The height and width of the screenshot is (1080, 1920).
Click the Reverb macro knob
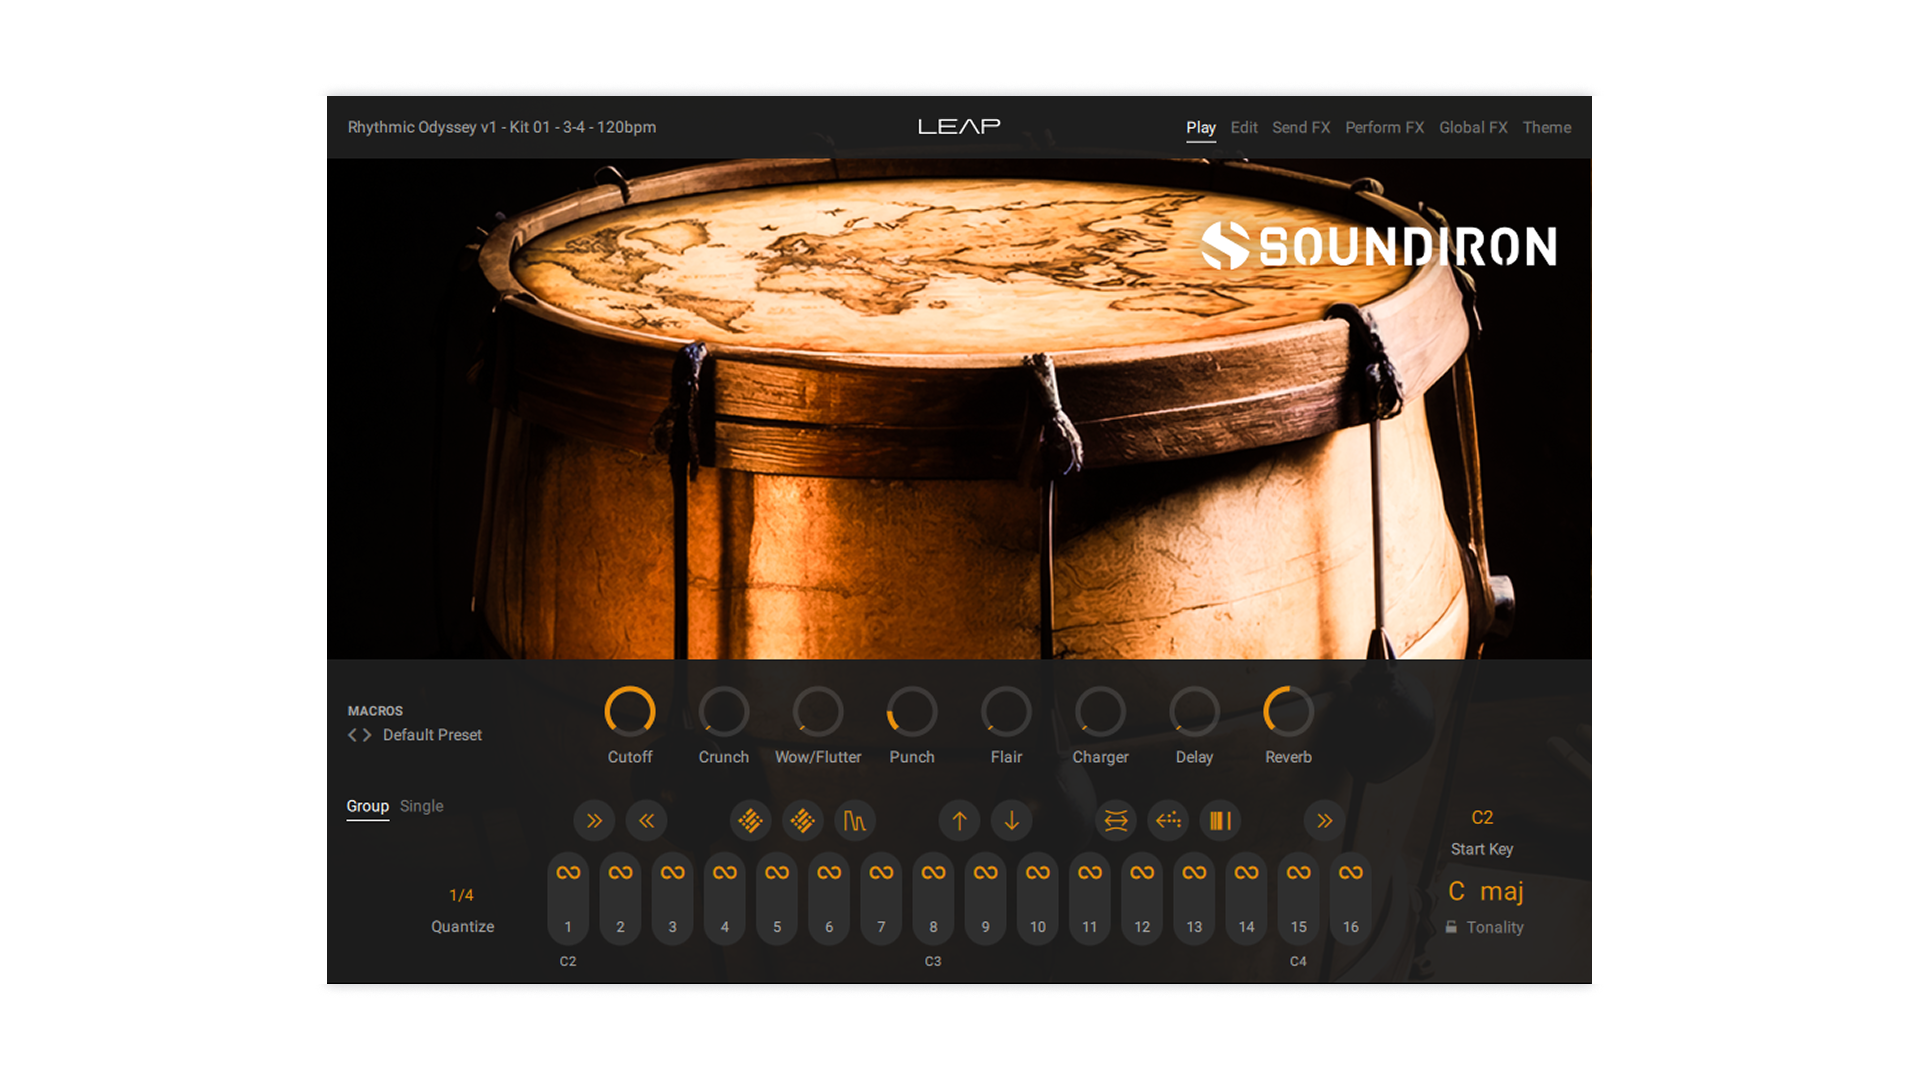click(x=1288, y=712)
